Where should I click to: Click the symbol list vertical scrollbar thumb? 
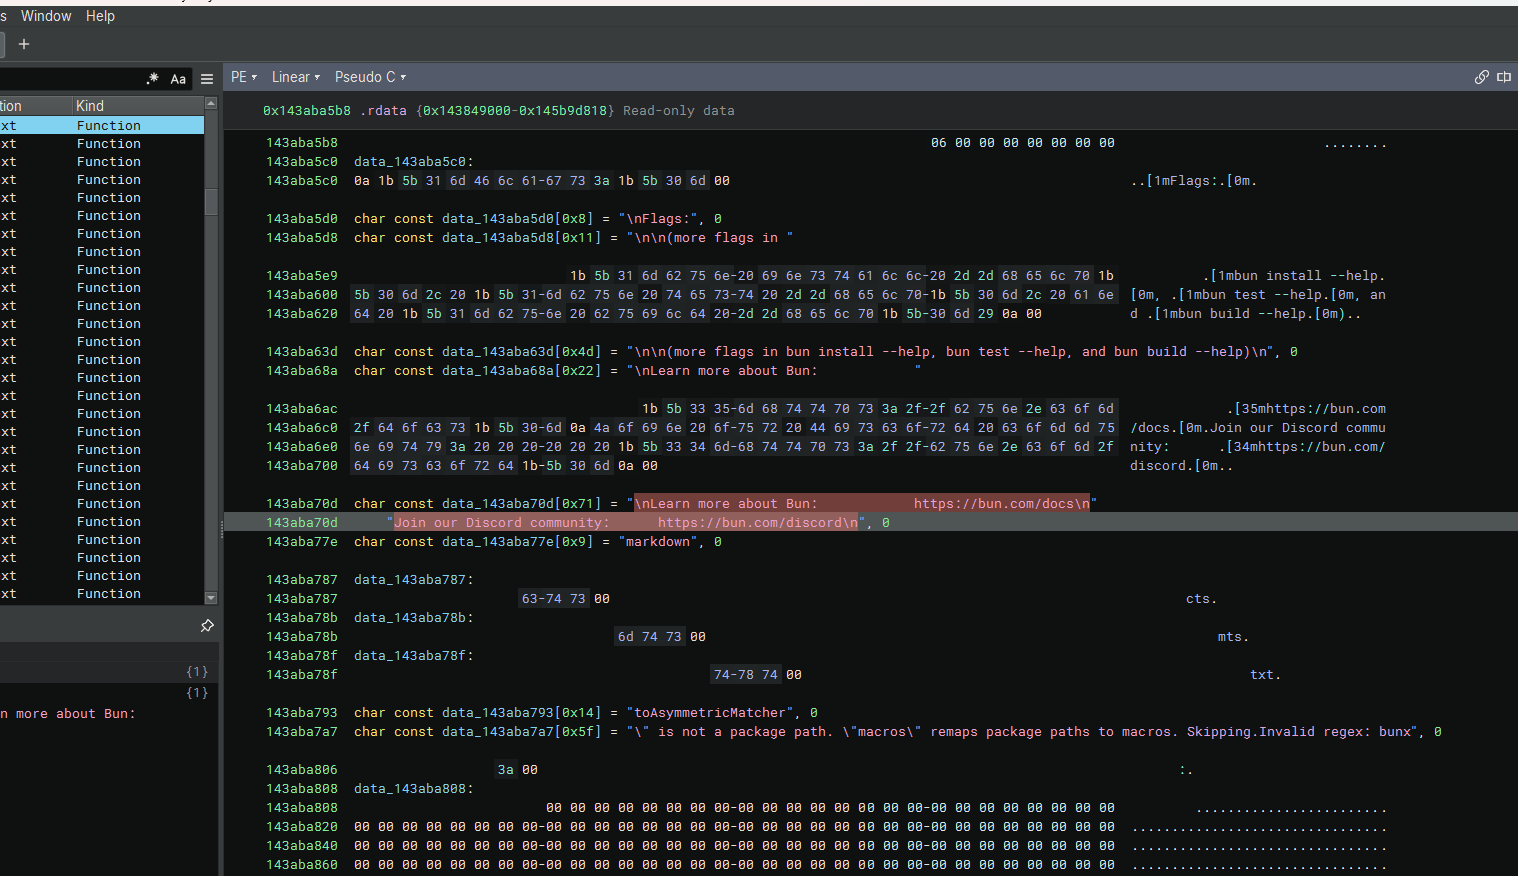pyautogui.click(x=211, y=202)
